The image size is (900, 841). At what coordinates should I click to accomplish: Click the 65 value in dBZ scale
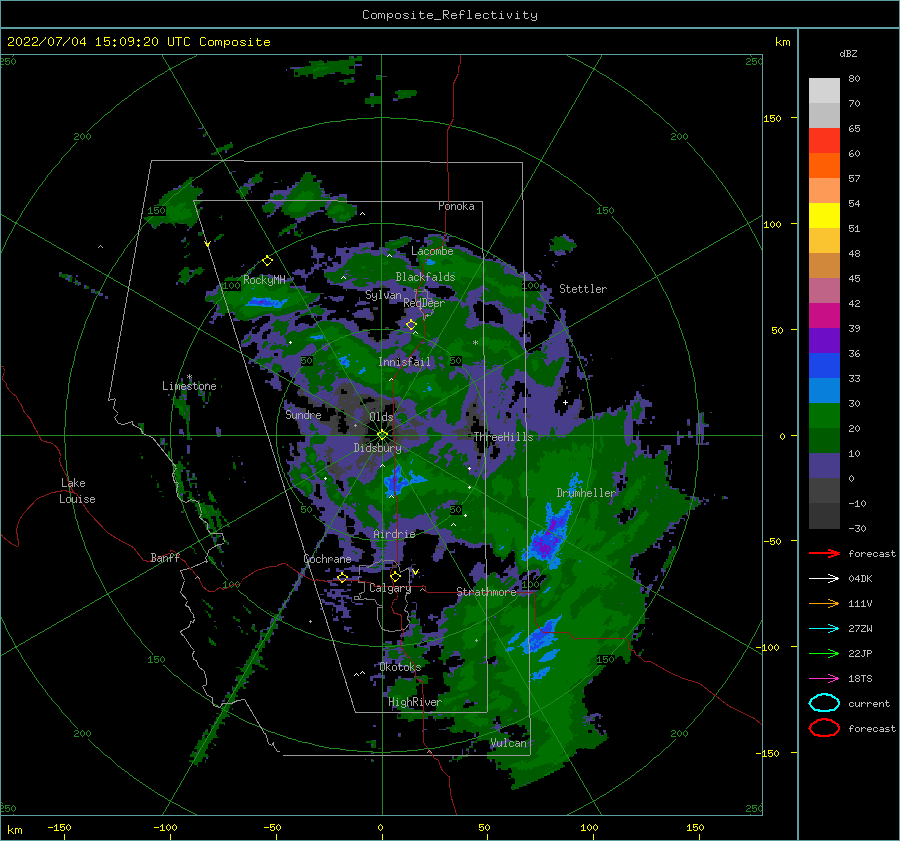tap(854, 129)
